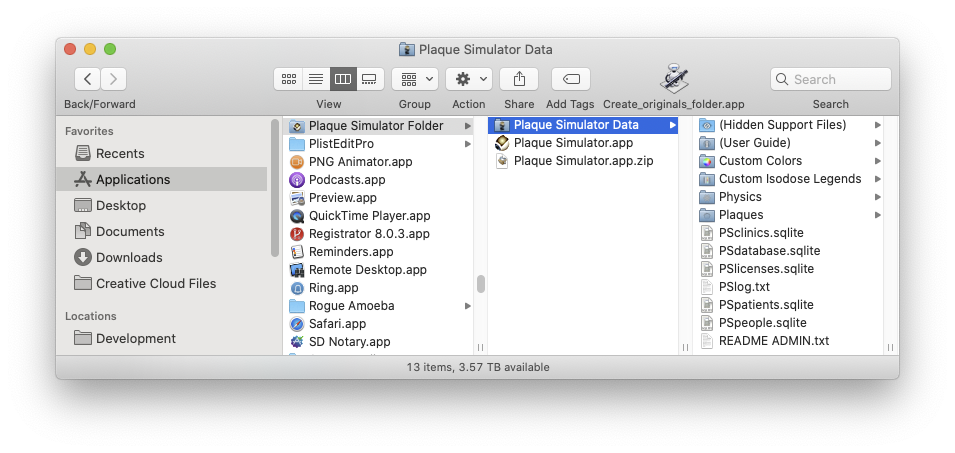Screen dimensions: 955x453
Task: Select the Safari.app icon
Action: [297, 324]
